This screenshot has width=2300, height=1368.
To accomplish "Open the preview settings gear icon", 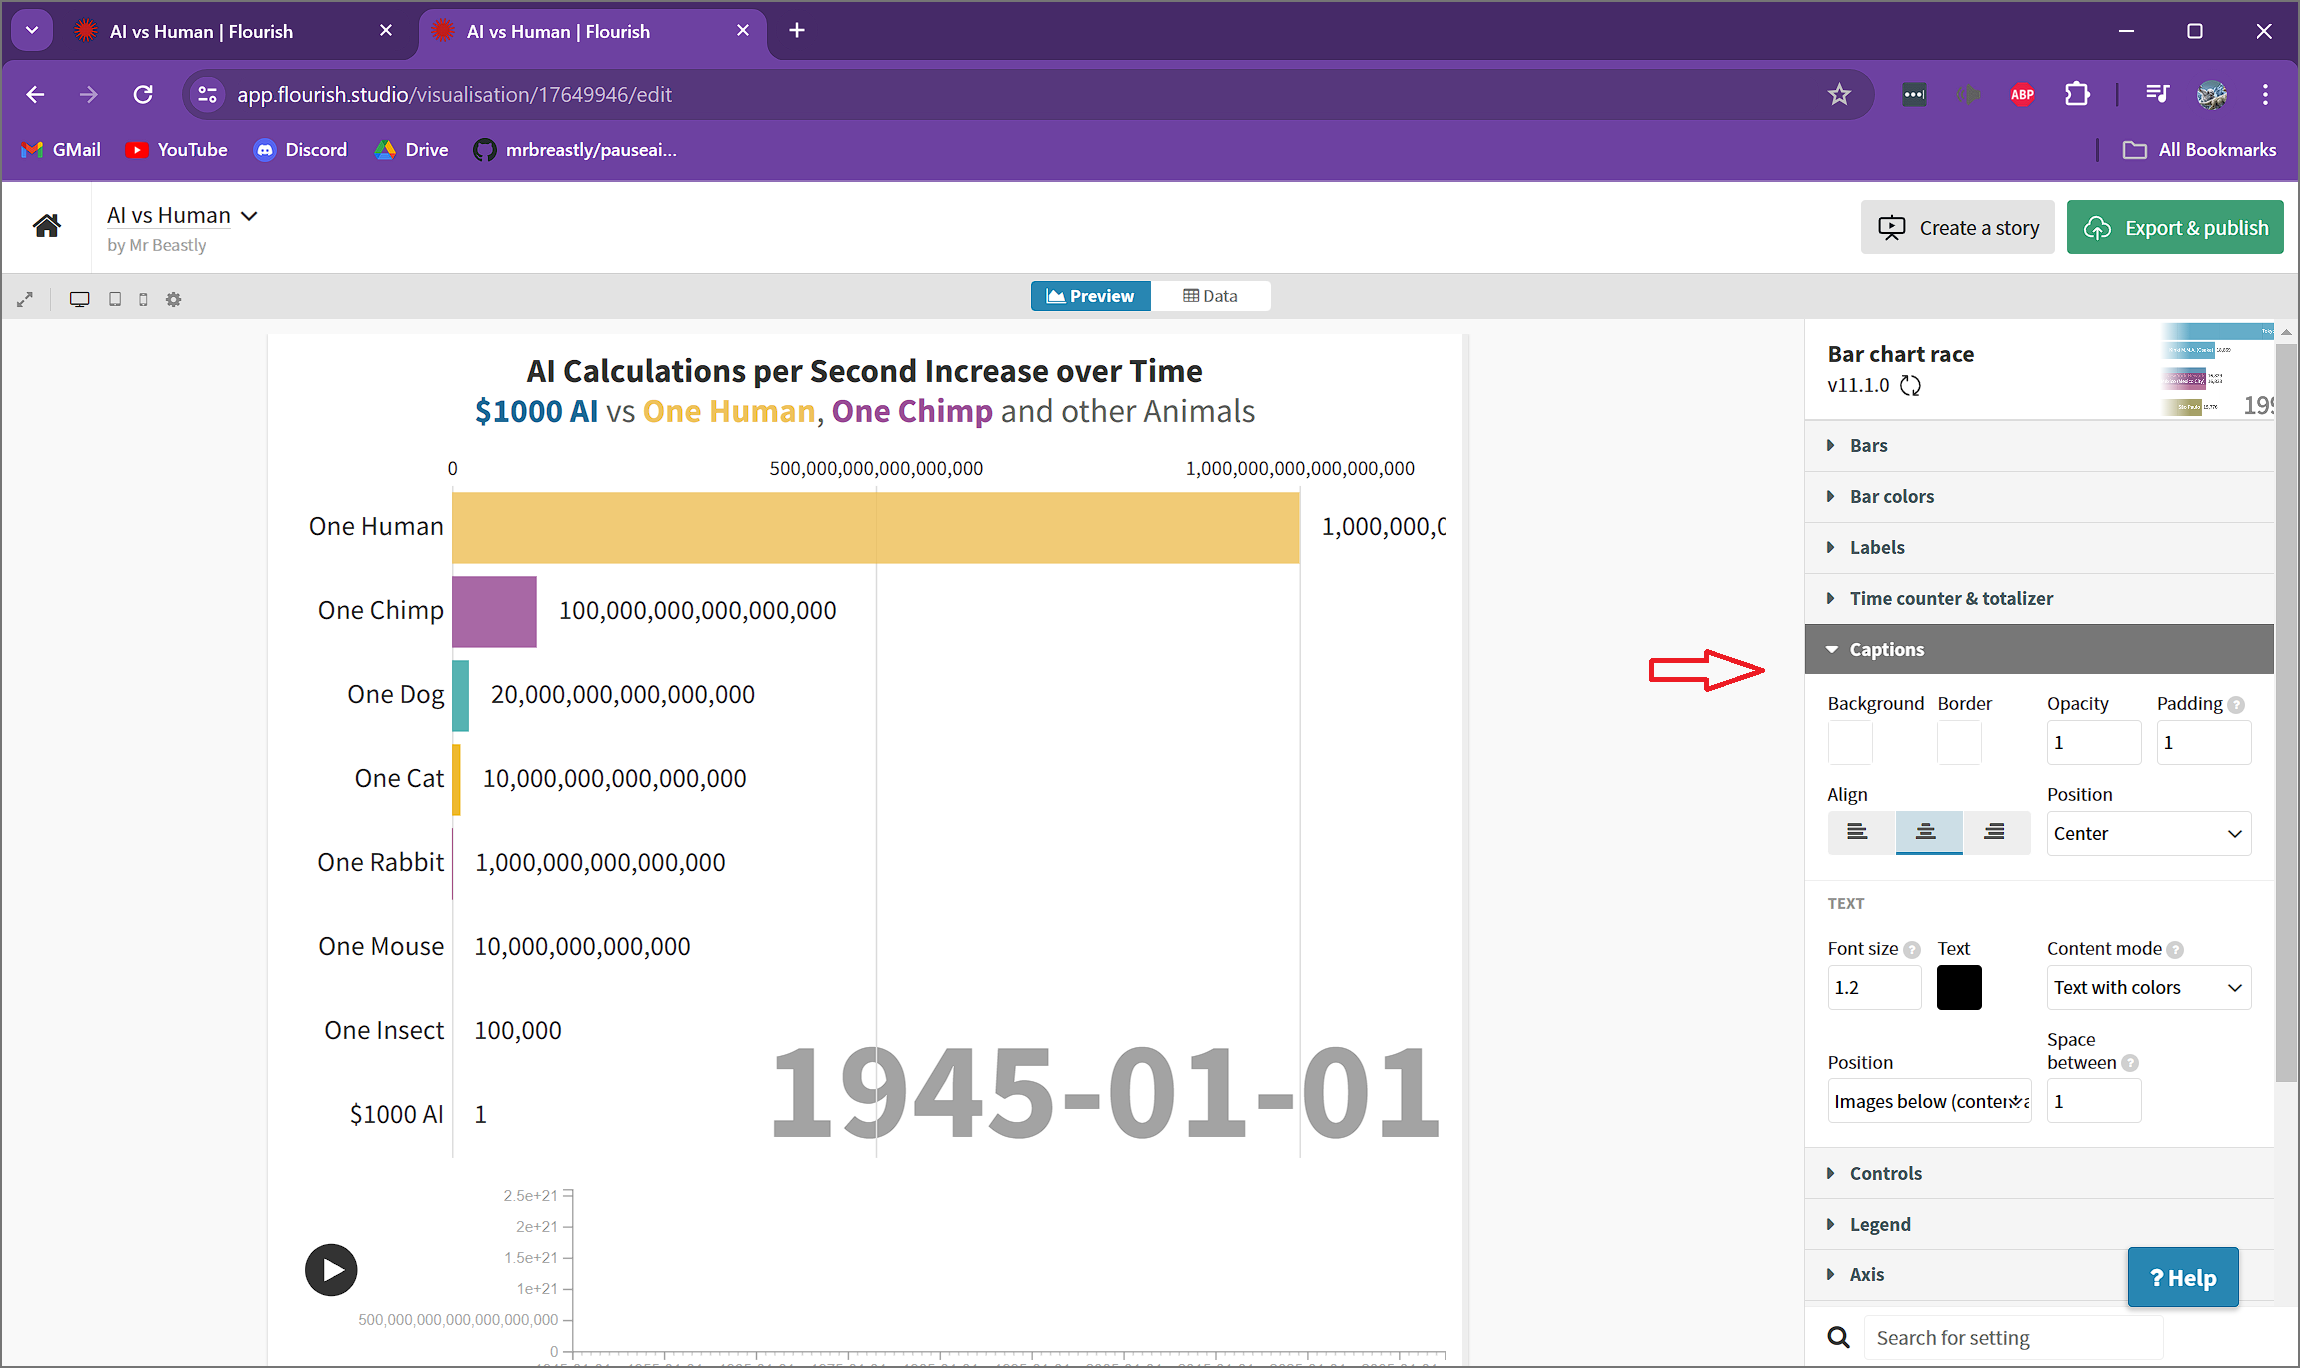I will tap(173, 299).
